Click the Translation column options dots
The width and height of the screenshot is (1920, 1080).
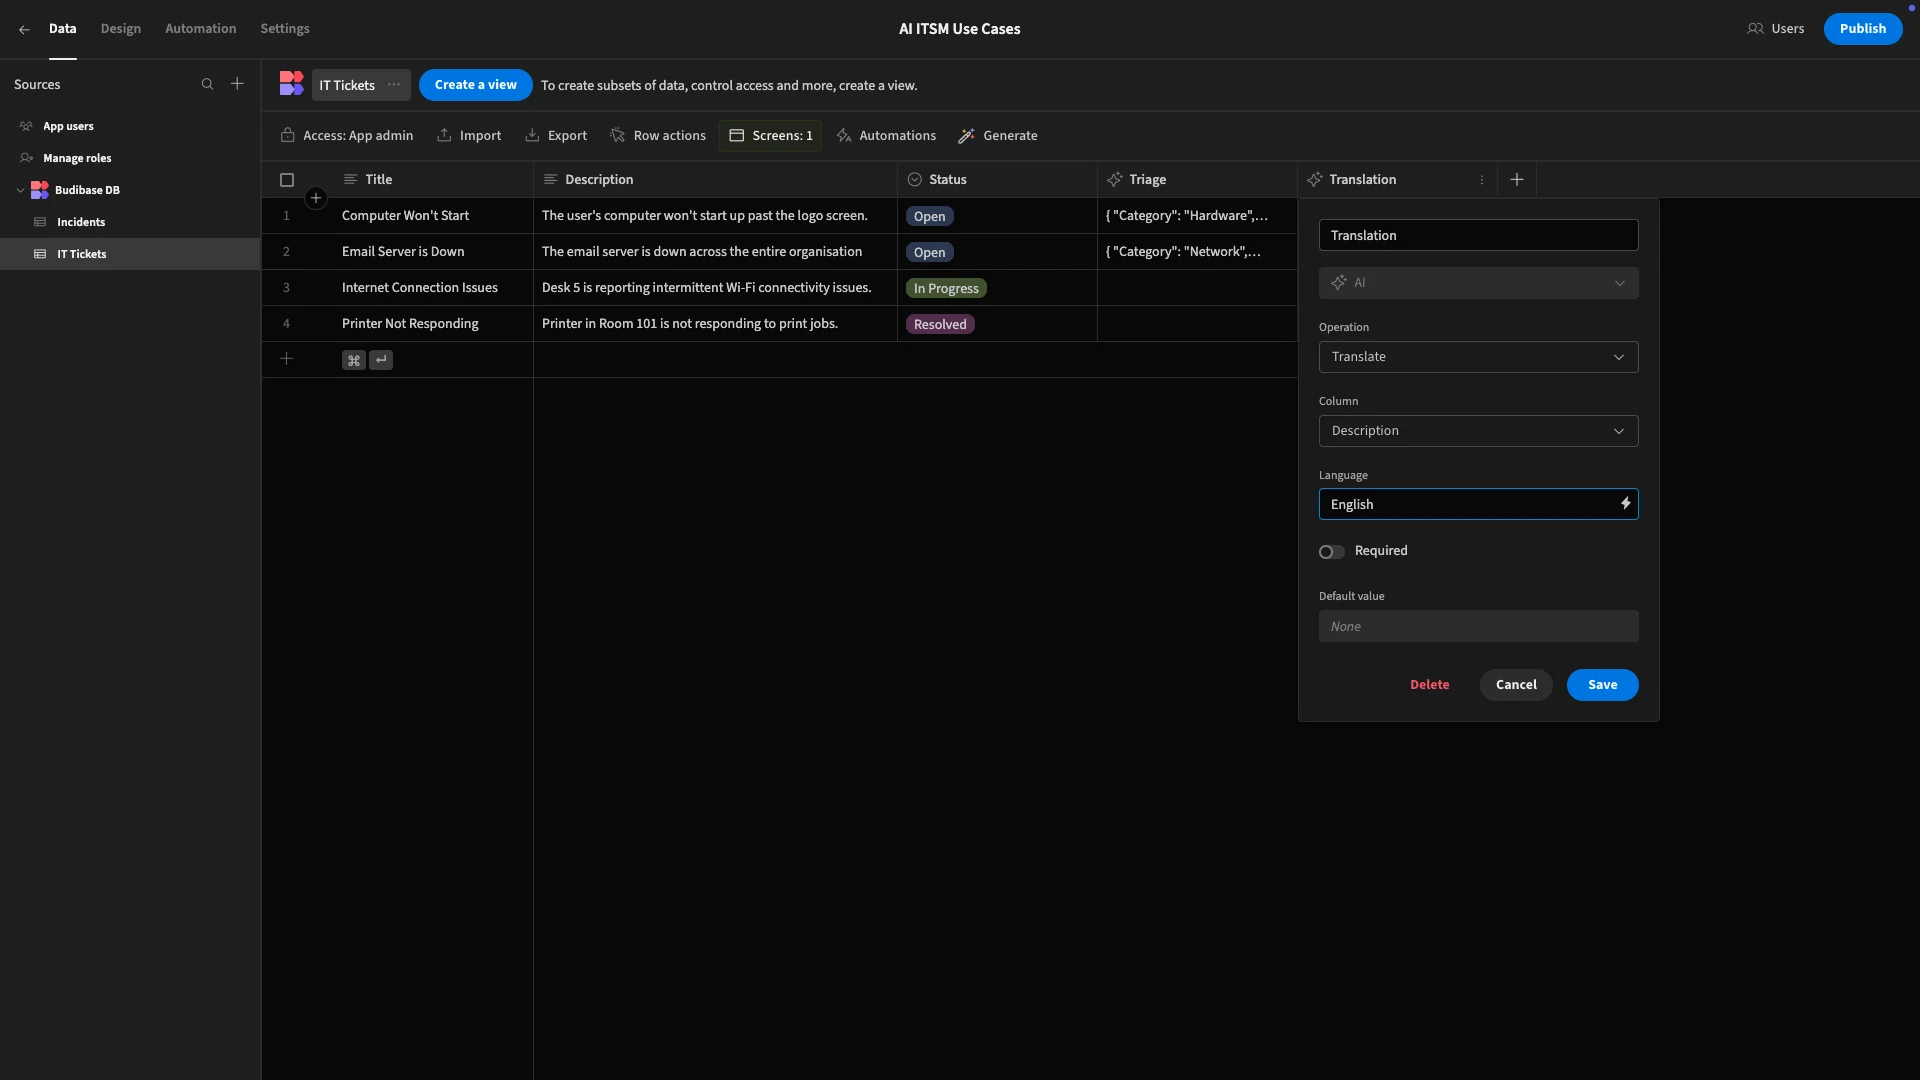pos(1482,180)
